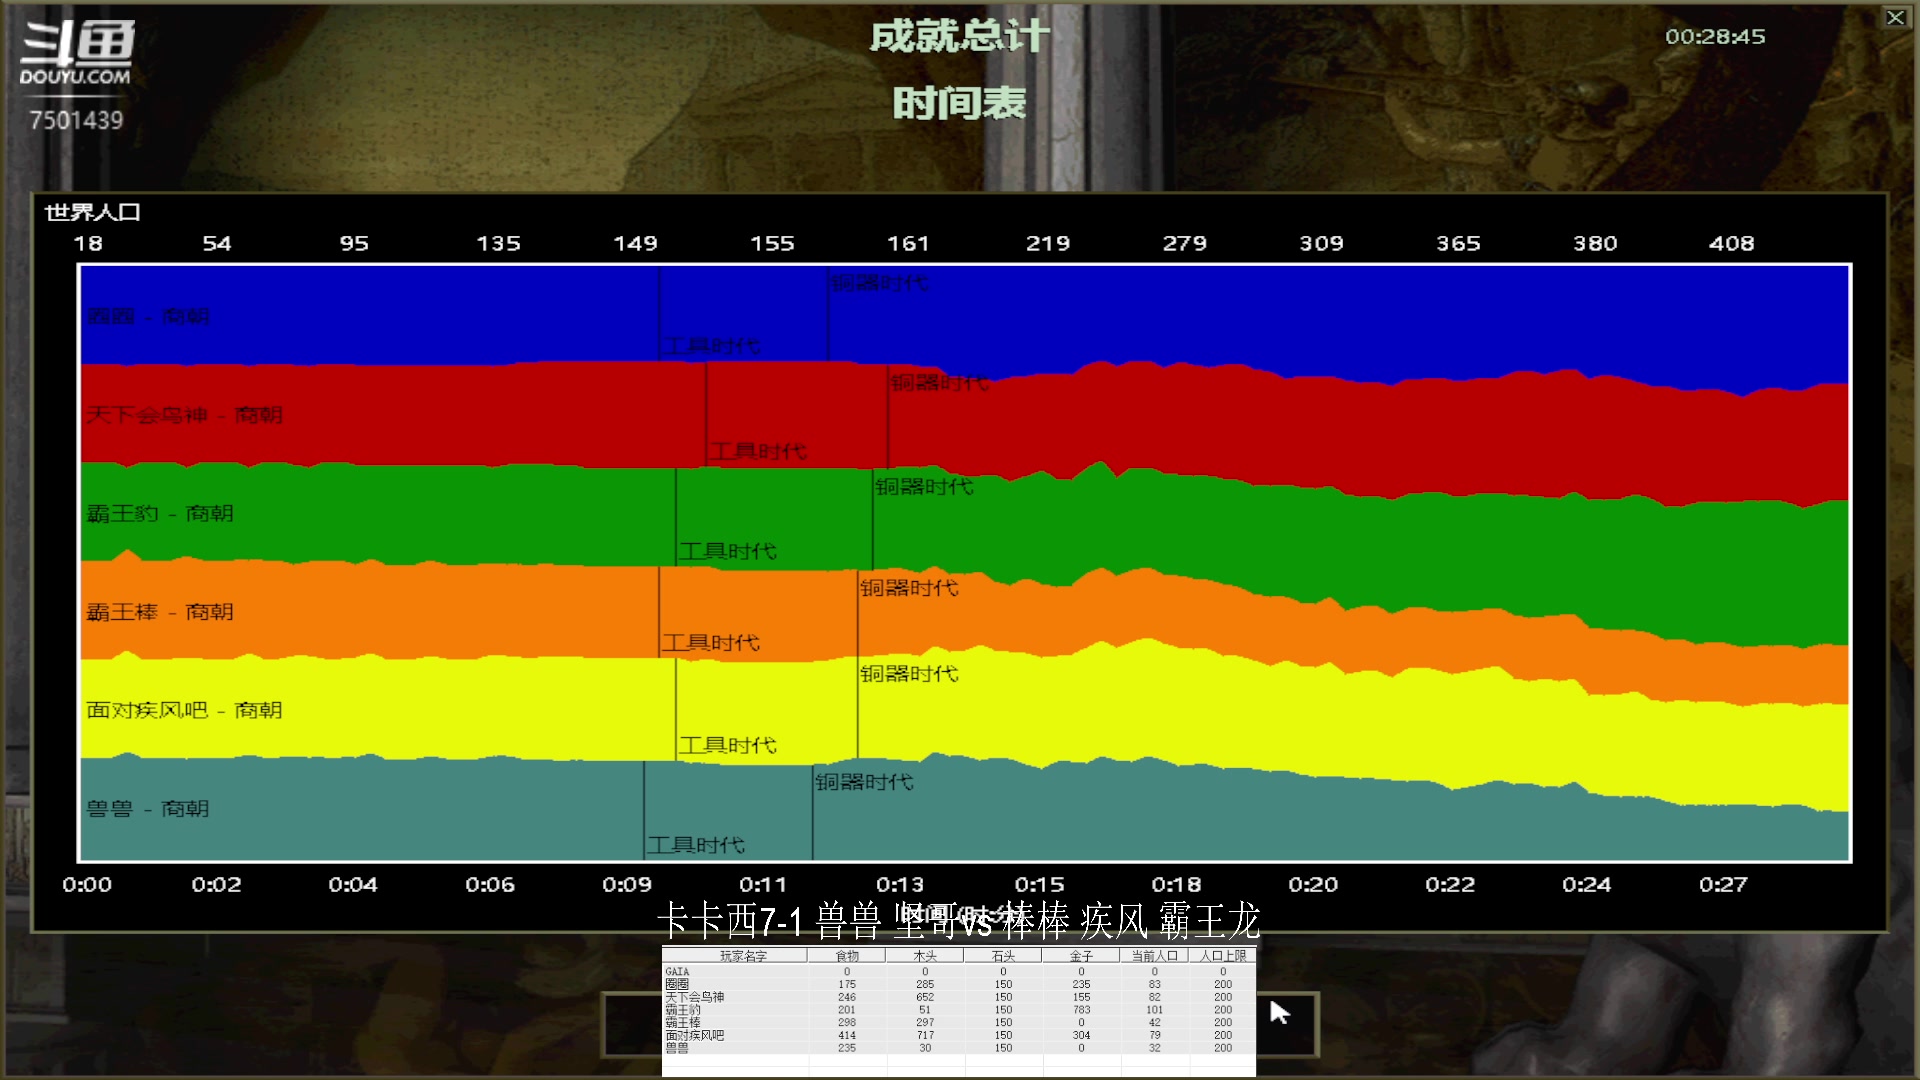Viewport: 1920px width, 1080px height.
Task: Click the 时间表 heading
Action: point(959,103)
